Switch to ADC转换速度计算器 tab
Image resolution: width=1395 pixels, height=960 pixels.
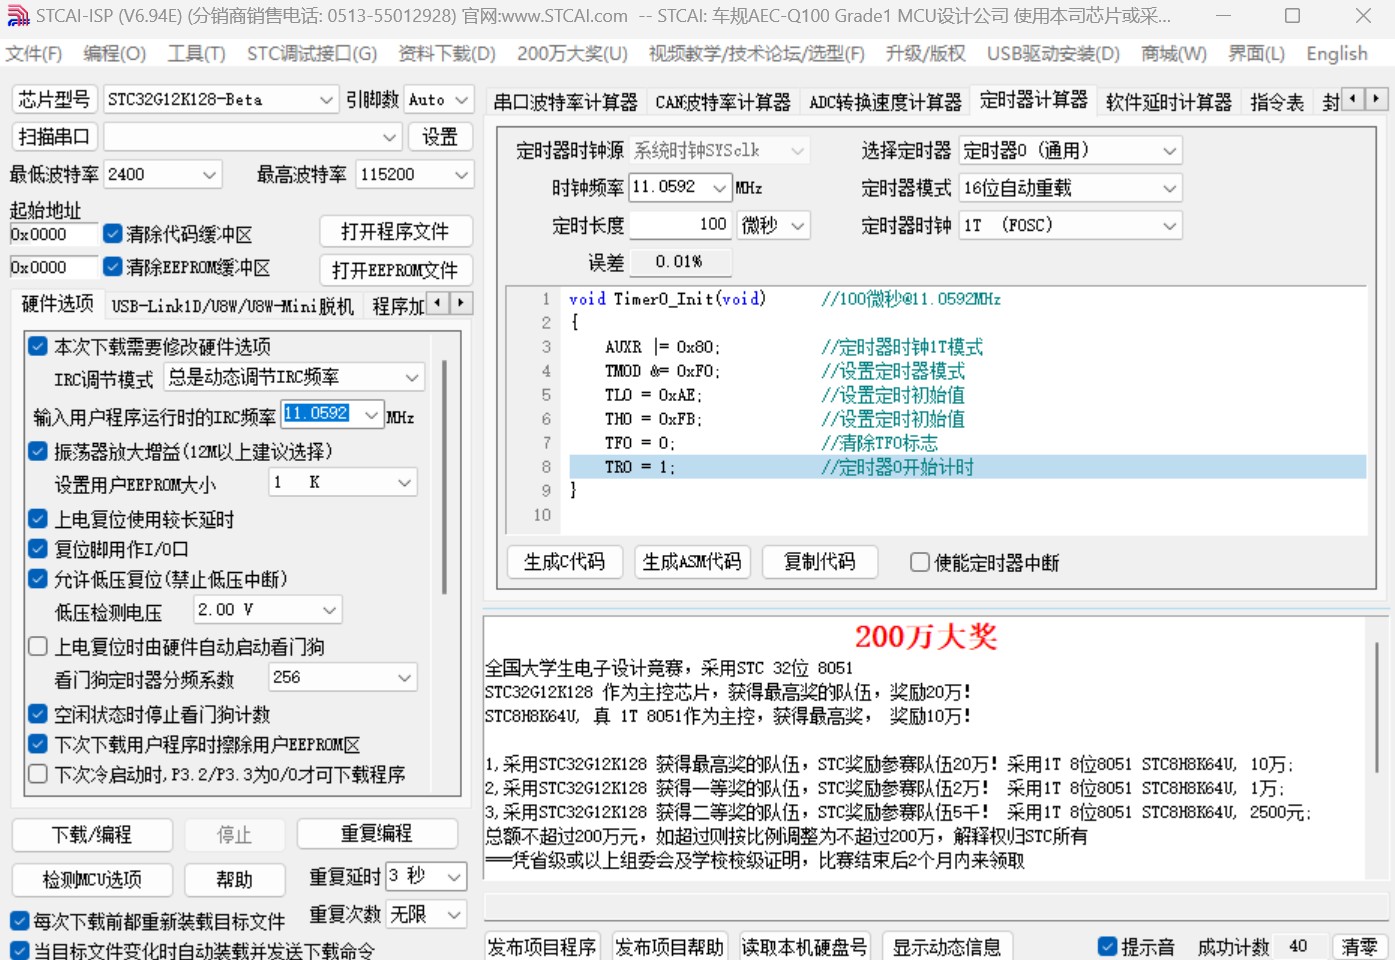coord(885,102)
